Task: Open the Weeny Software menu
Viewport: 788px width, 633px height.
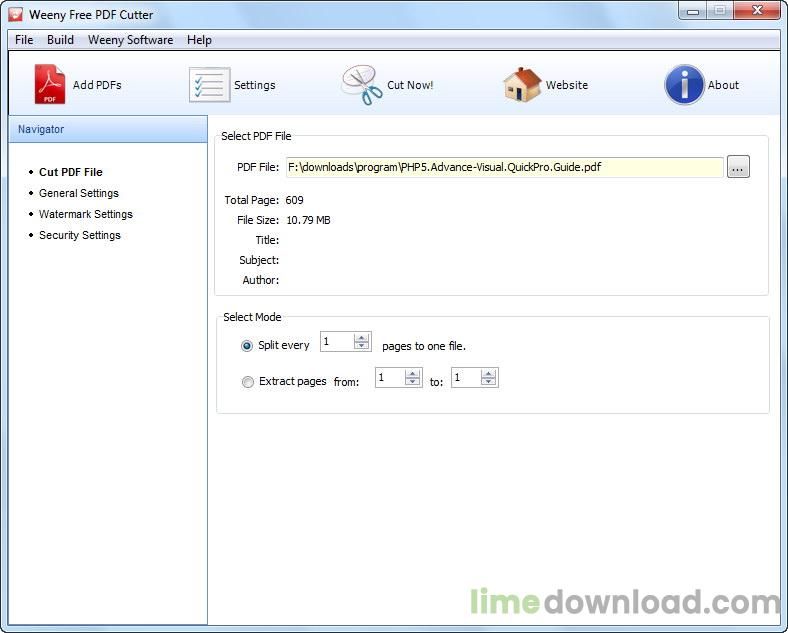Action: pyautogui.click(x=131, y=40)
